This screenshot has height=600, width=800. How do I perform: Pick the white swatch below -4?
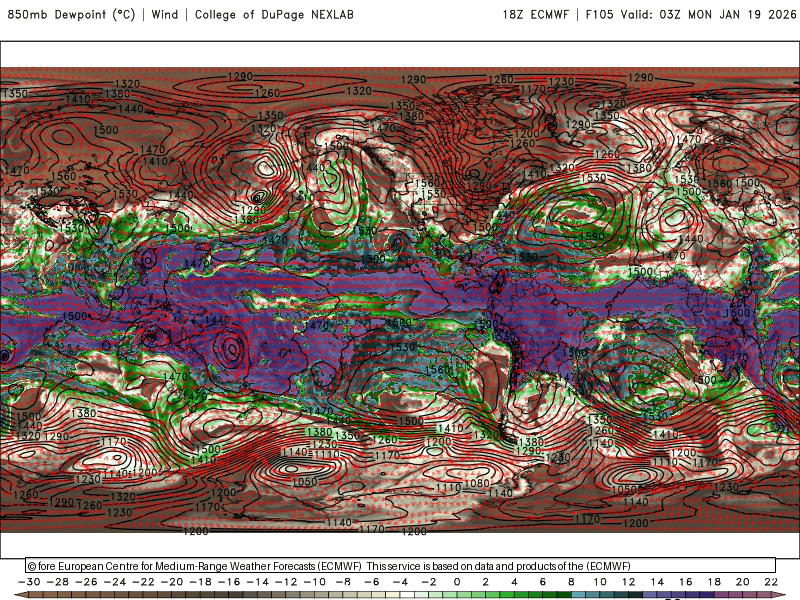pos(407,595)
